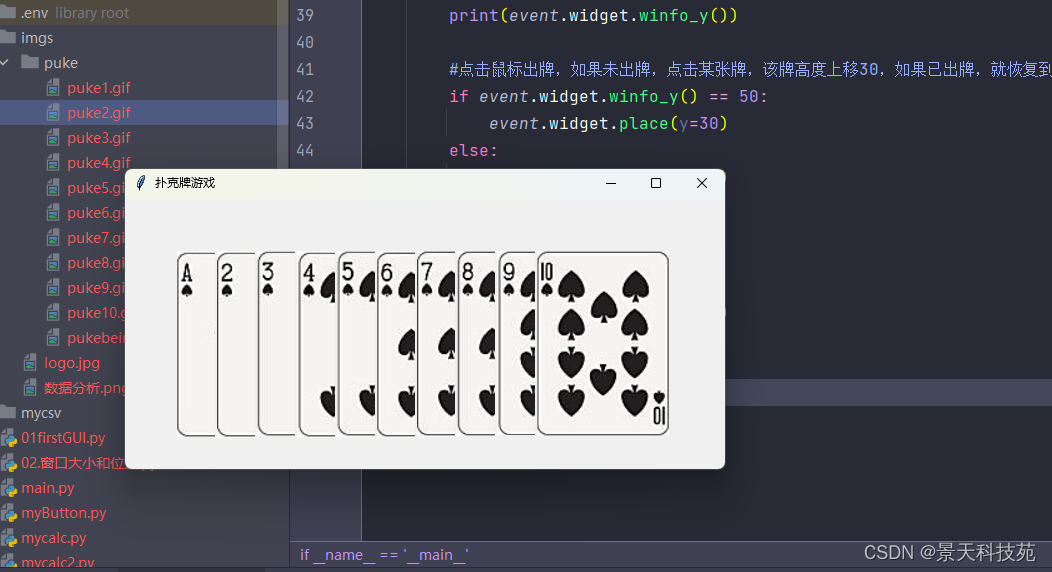
Task: Open puke1.gif in the project tree
Action: pyautogui.click(x=99, y=88)
